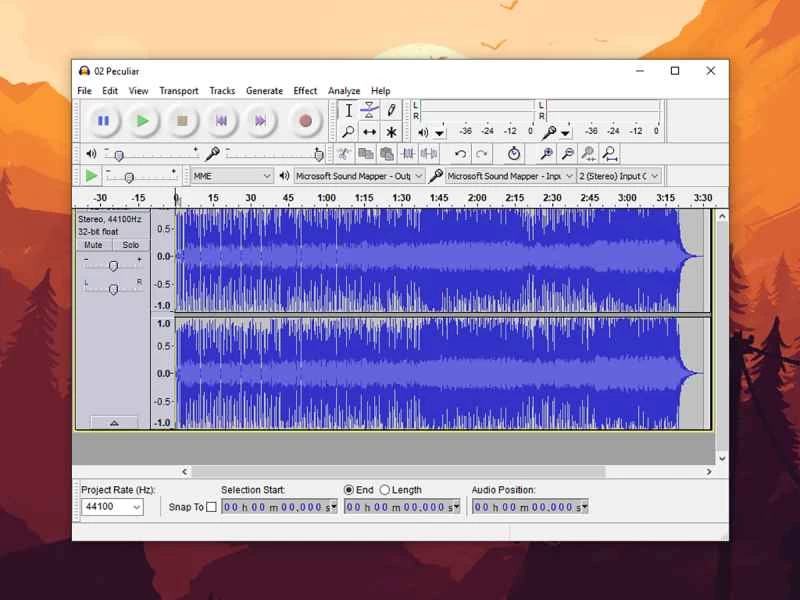The width and height of the screenshot is (800, 600).
Task: Select the Envelope tool
Action: tap(369, 110)
